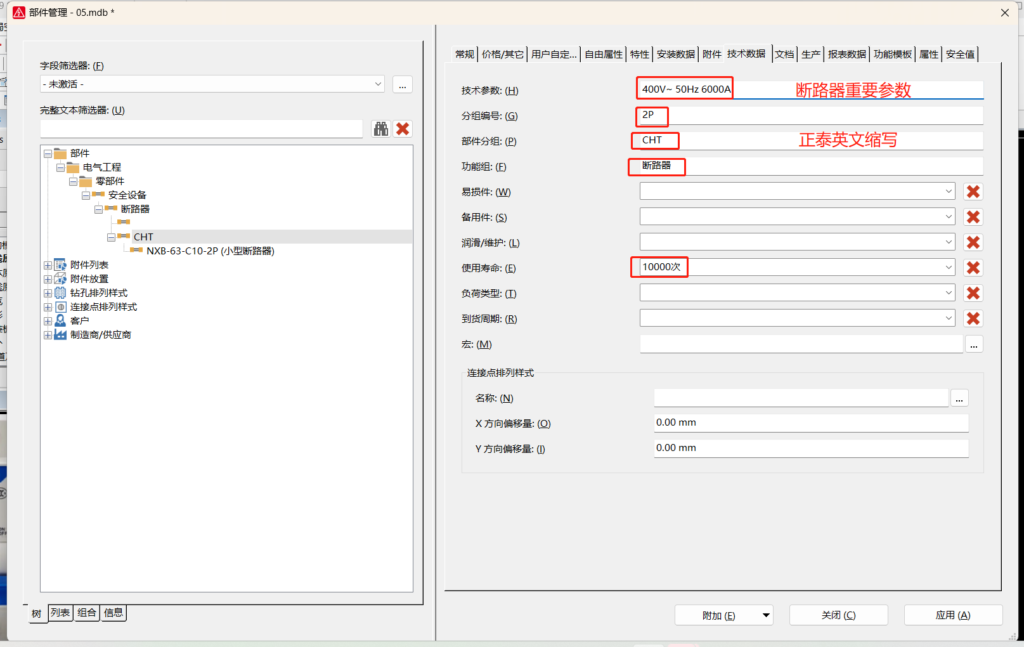Click the binoculars search icon
Viewport: 1024px width, 647px height.
tap(381, 128)
